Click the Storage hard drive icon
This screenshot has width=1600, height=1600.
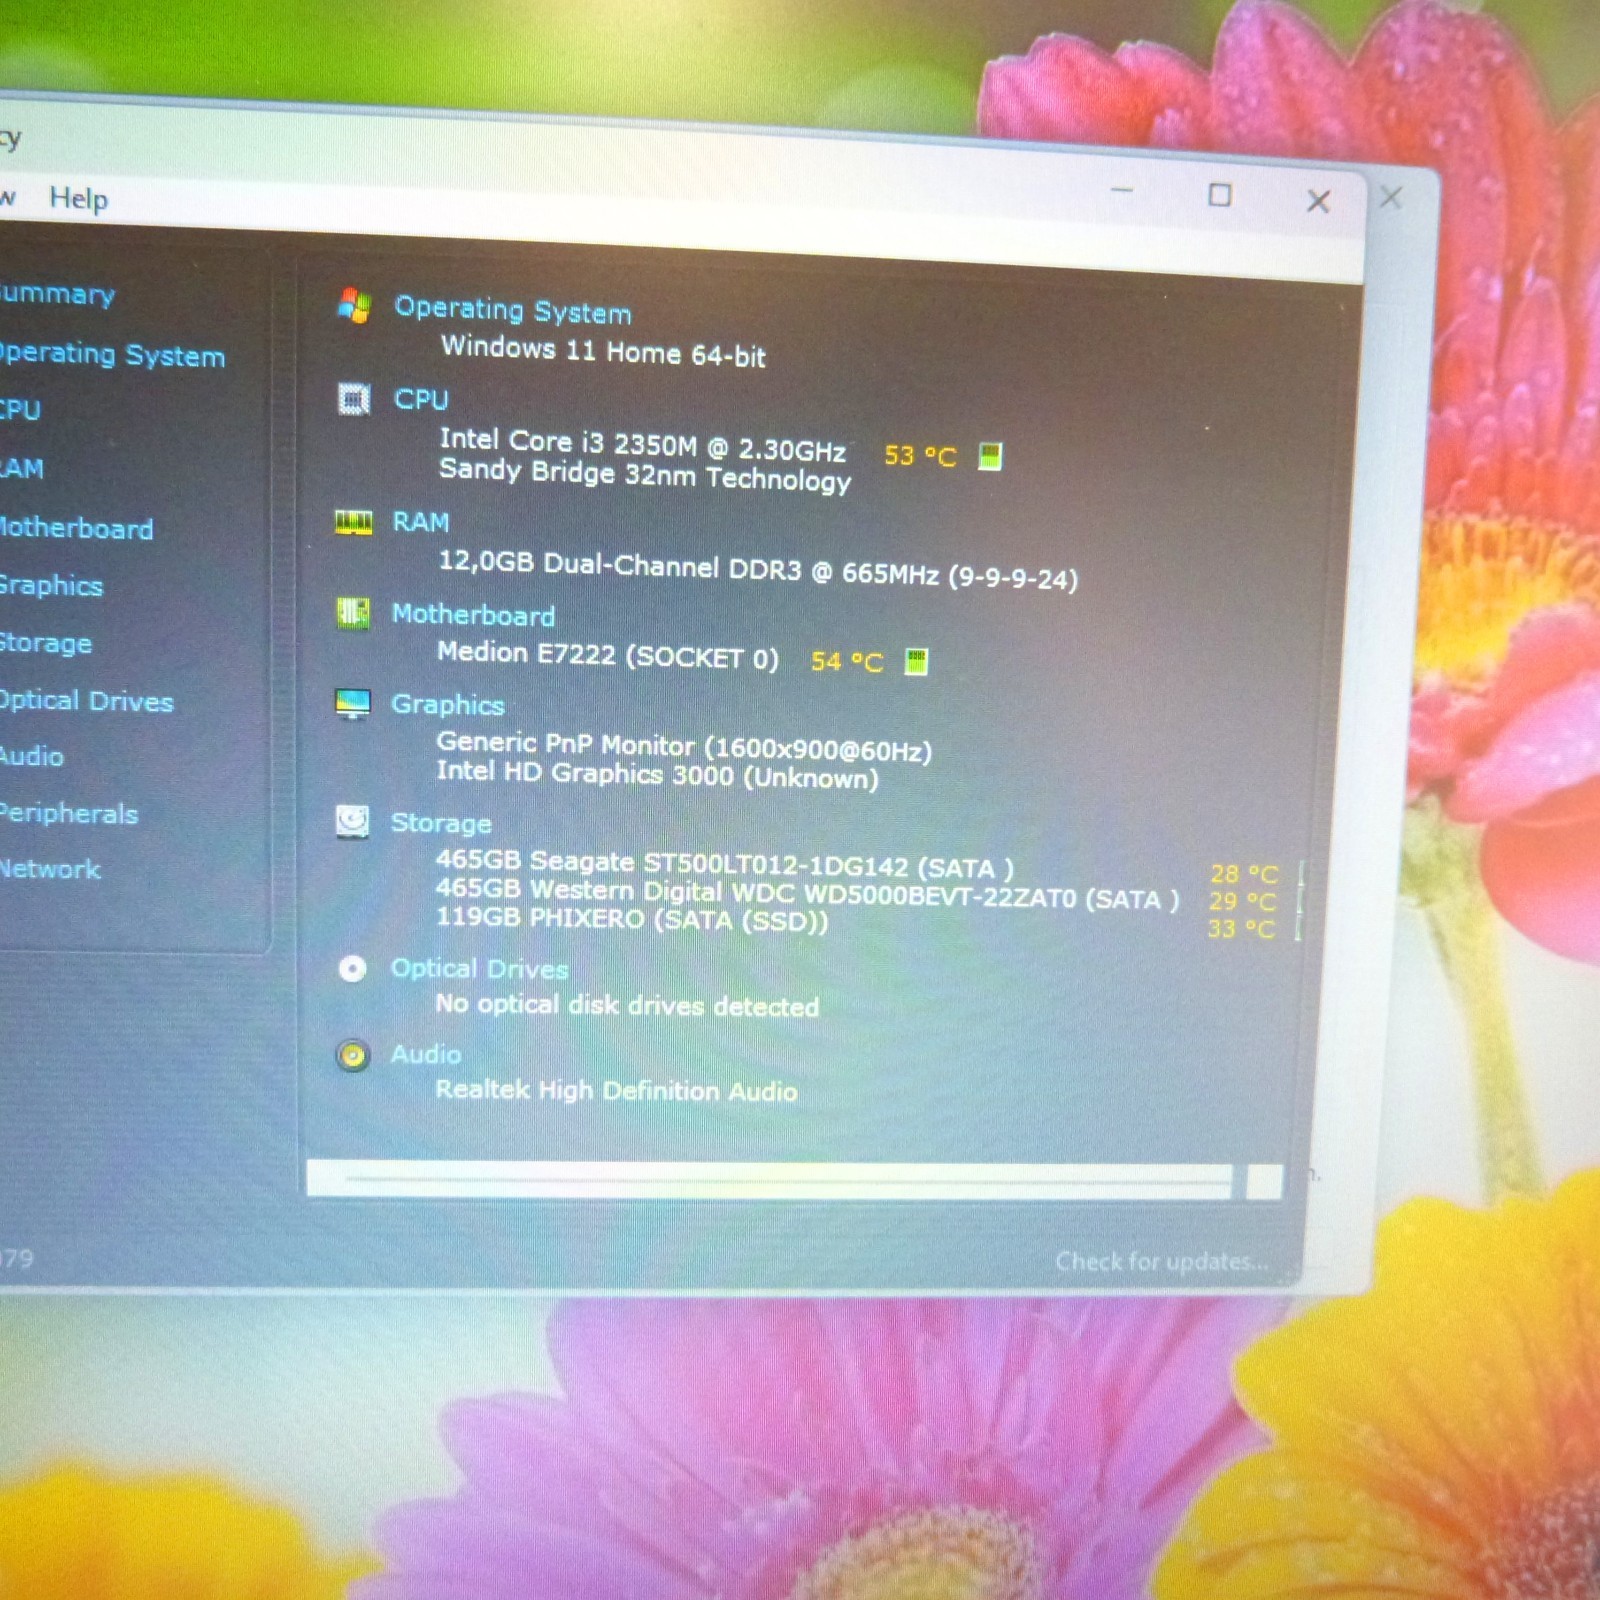click(x=352, y=822)
